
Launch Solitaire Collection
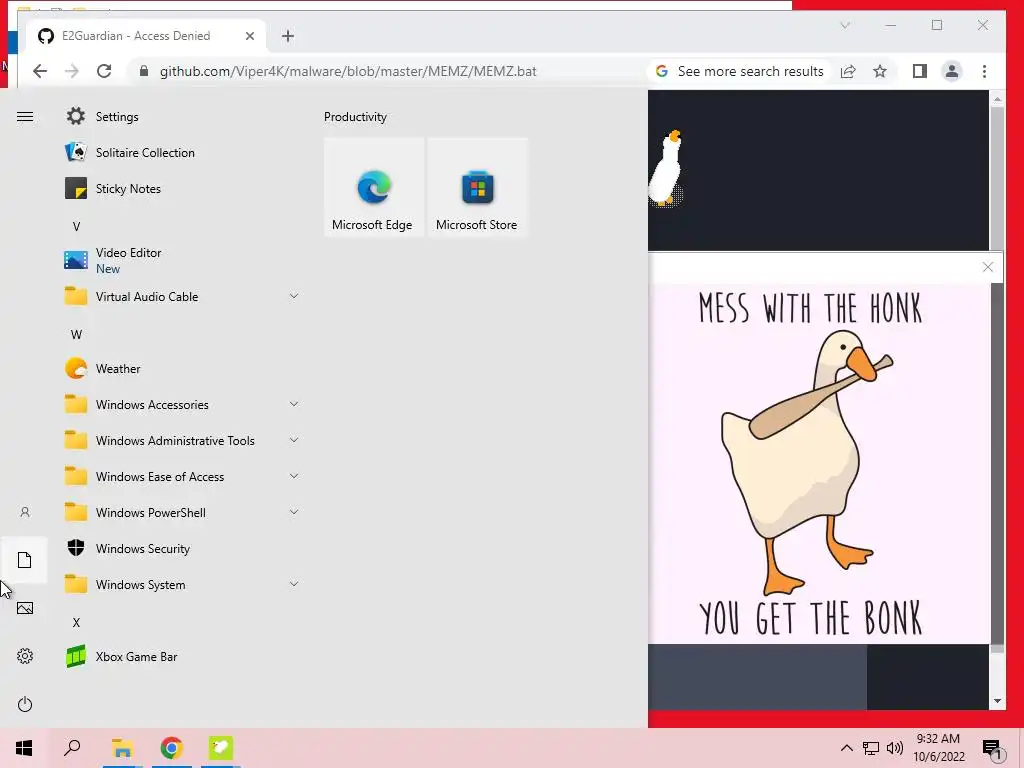click(x=183, y=153)
